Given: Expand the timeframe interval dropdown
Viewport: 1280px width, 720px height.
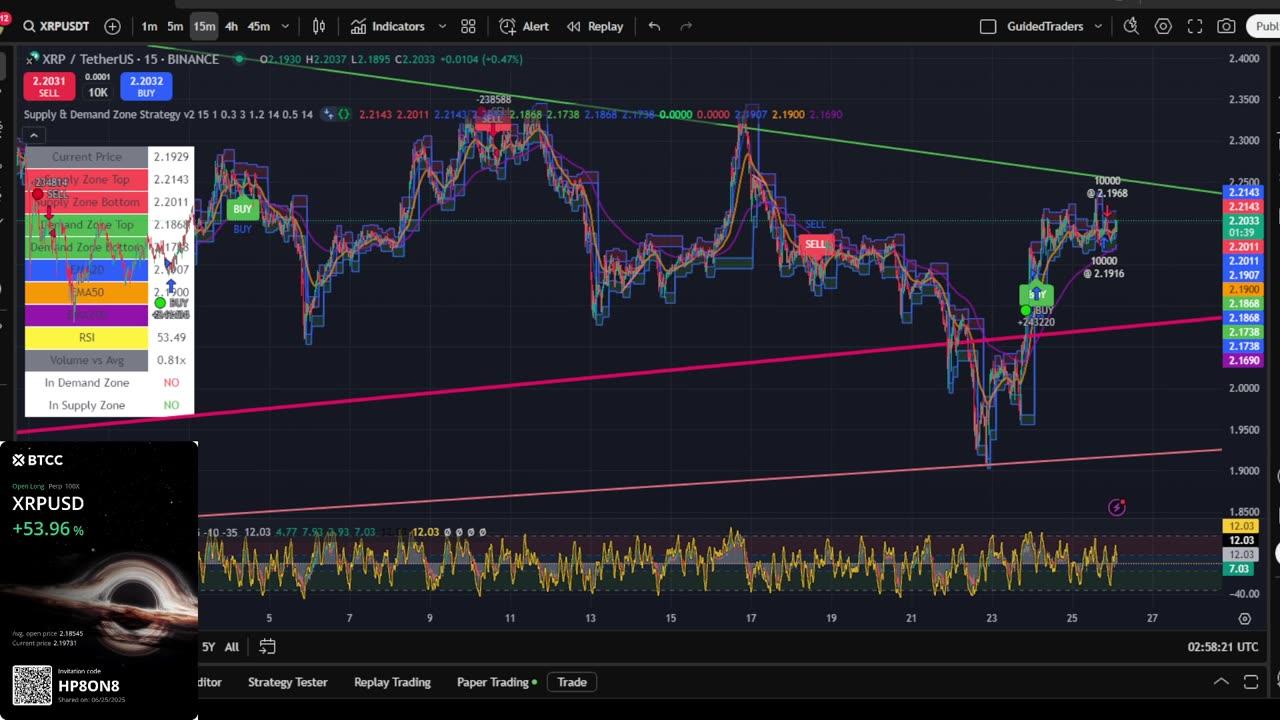Looking at the screenshot, I should tap(285, 26).
